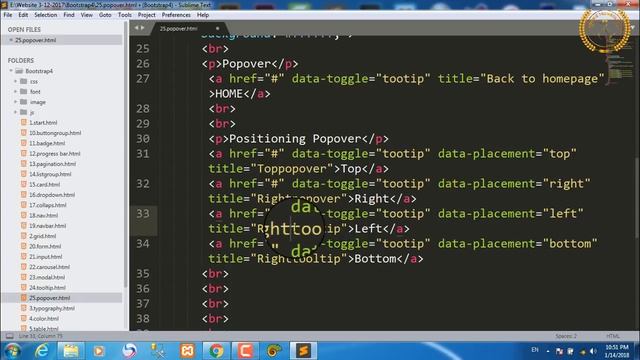The height and width of the screenshot is (360, 640).
Task: Select the Bootstrap4 folder icon
Action: 19,71
